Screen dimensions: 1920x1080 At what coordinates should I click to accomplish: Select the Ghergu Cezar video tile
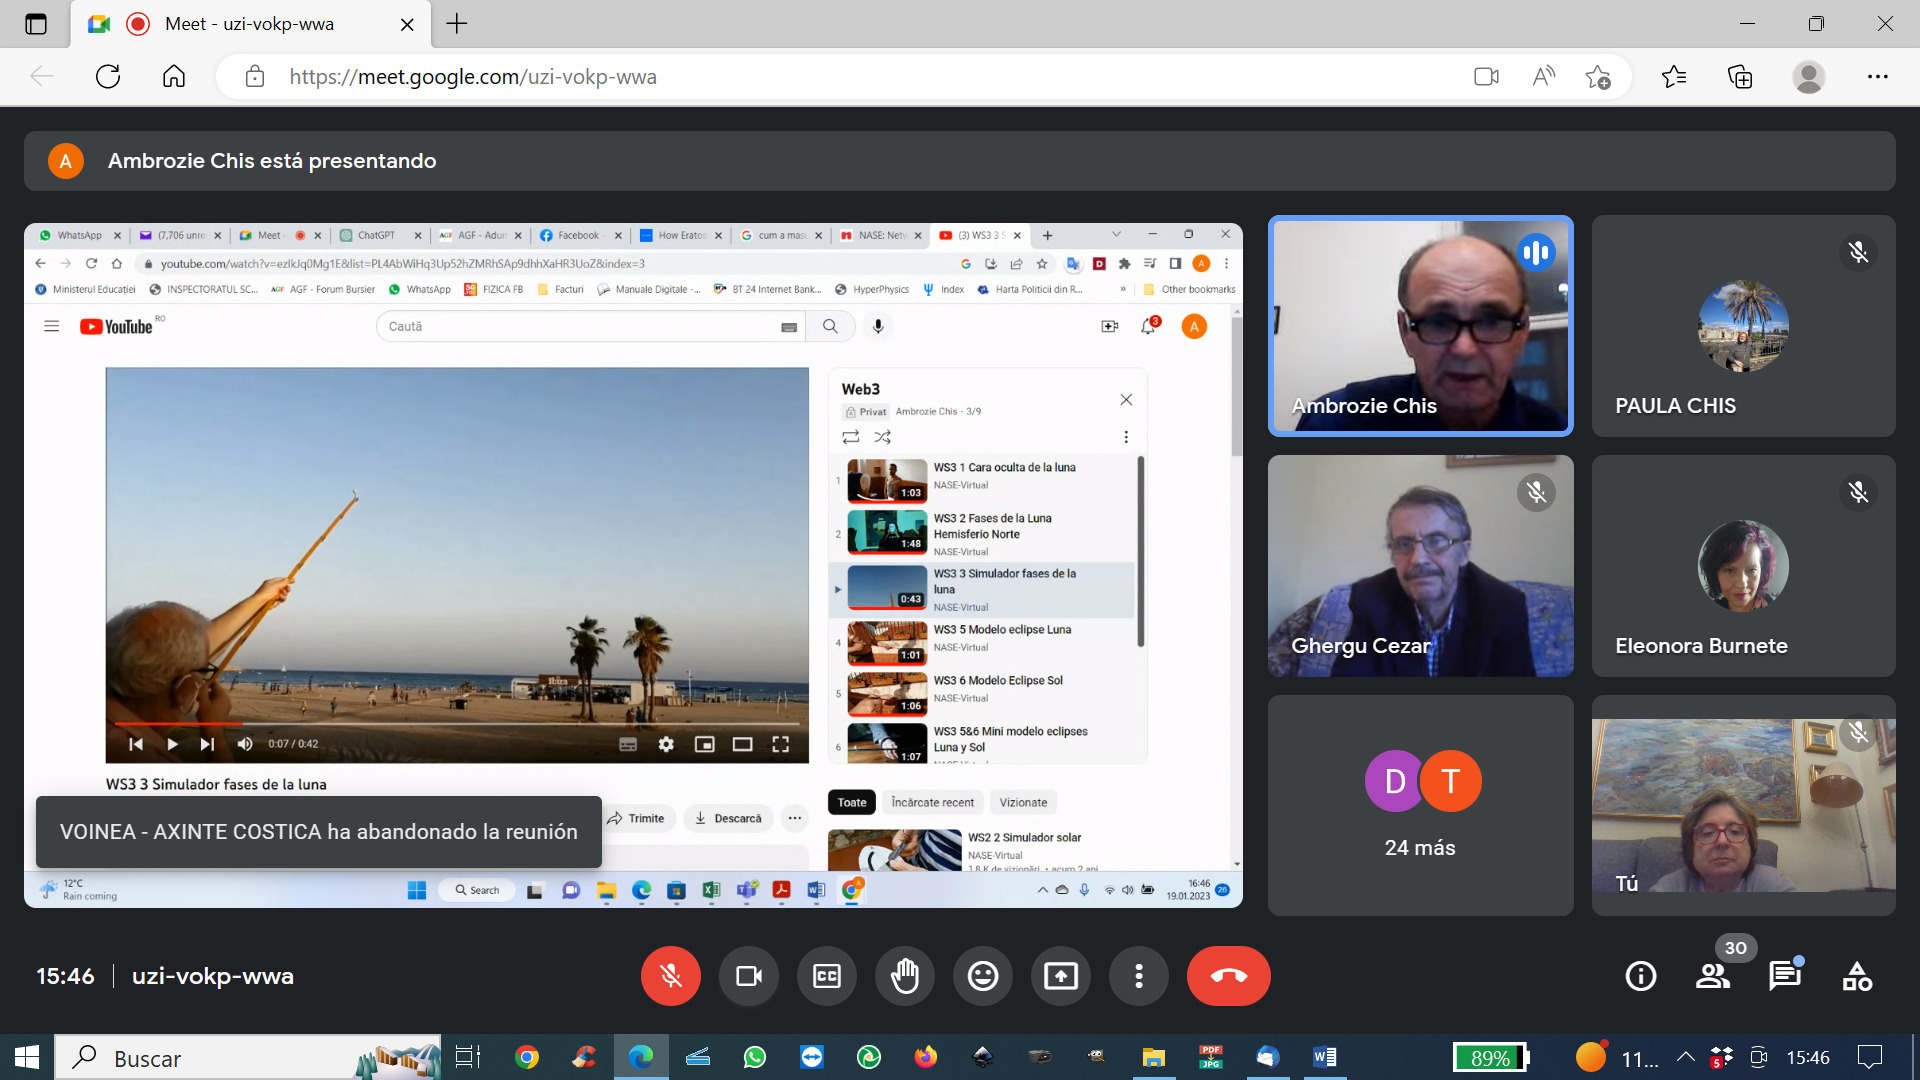[x=1420, y=566]
